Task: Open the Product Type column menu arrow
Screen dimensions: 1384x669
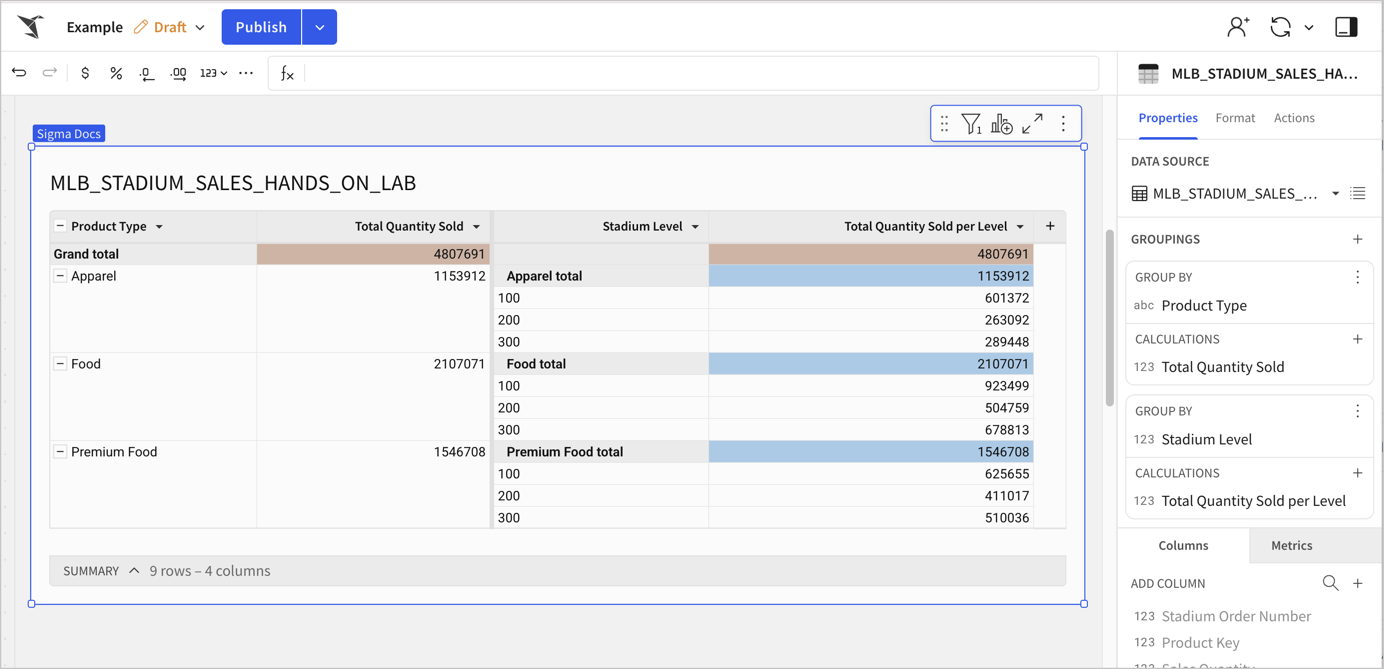Action: click(159, 227)
